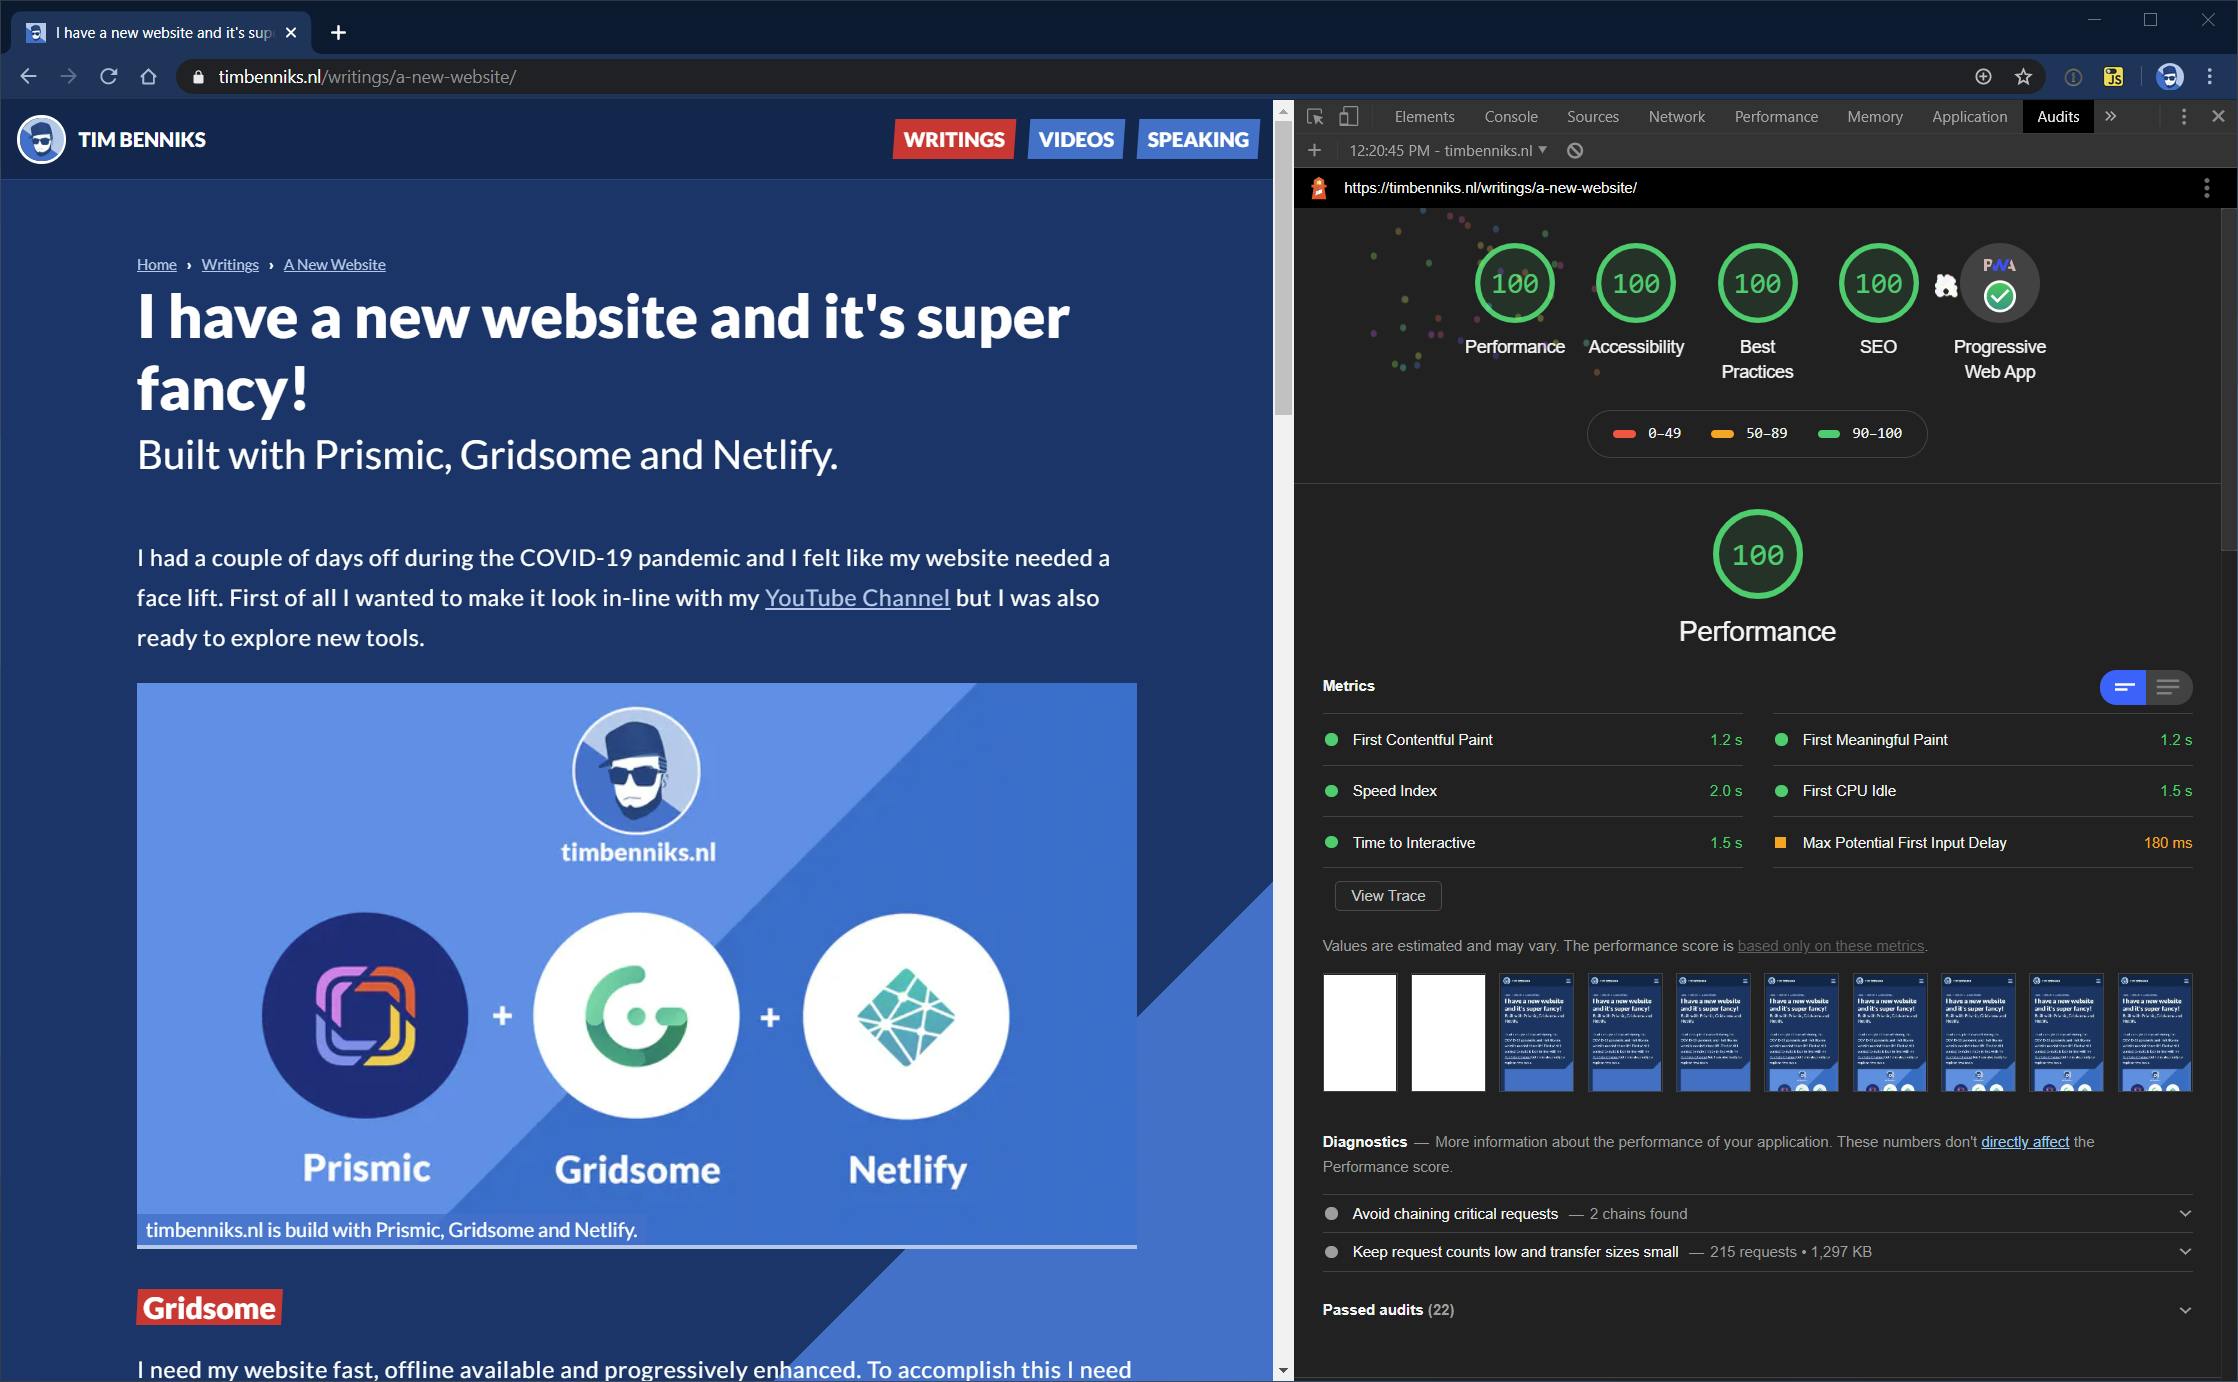2238x1382 pixels.
Task: Open the Memory tab
Action: (1874, 116)
